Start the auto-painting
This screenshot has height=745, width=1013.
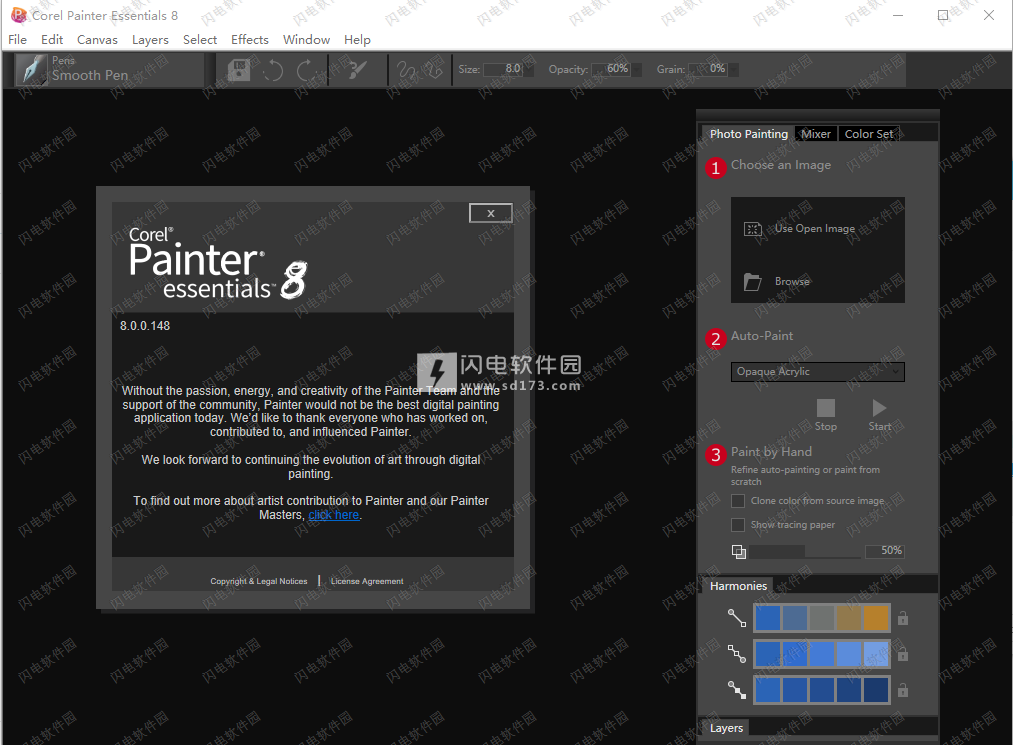click(x=879, y=415)
